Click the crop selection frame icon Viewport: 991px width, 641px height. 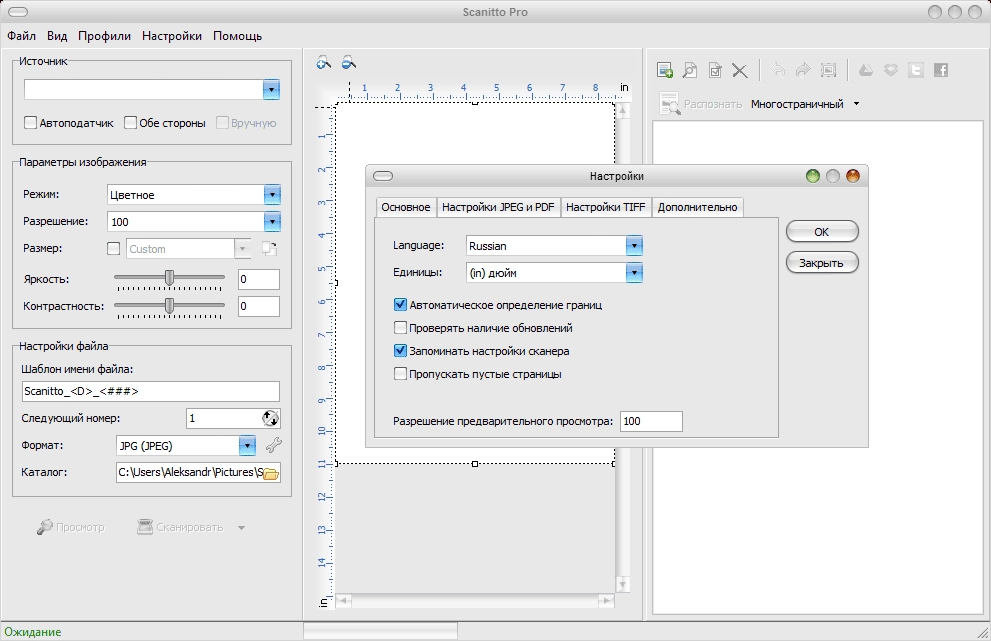pyautogui.click(x=828, y=70)
